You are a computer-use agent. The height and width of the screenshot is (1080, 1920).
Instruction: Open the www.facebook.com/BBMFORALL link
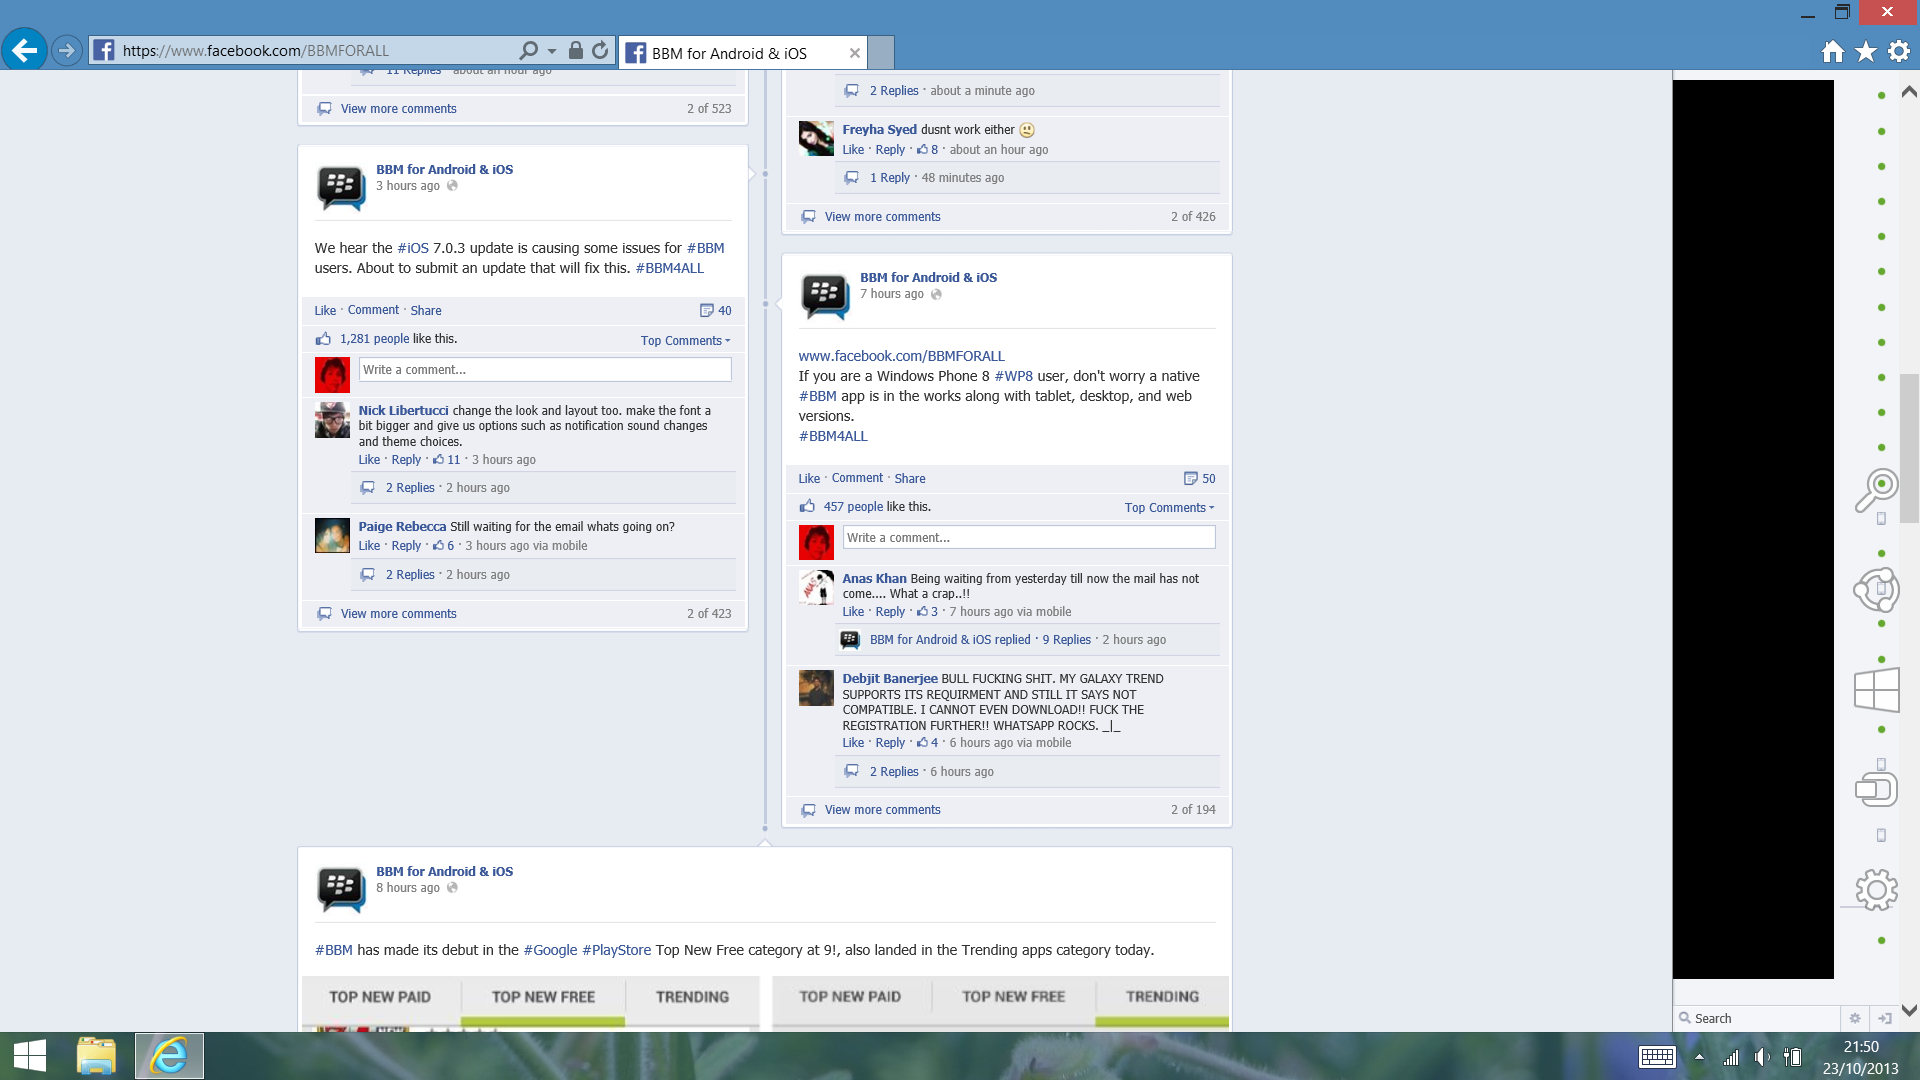tap(901, 356)
